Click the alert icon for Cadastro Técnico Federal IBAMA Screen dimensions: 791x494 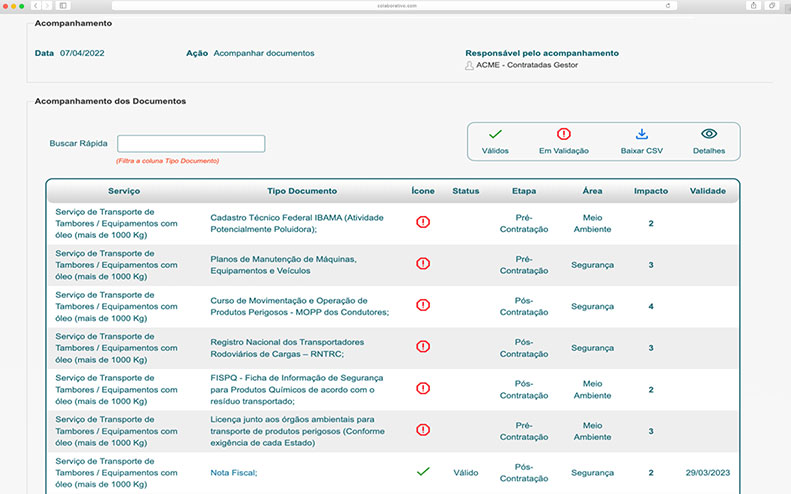tap(423, 222)
